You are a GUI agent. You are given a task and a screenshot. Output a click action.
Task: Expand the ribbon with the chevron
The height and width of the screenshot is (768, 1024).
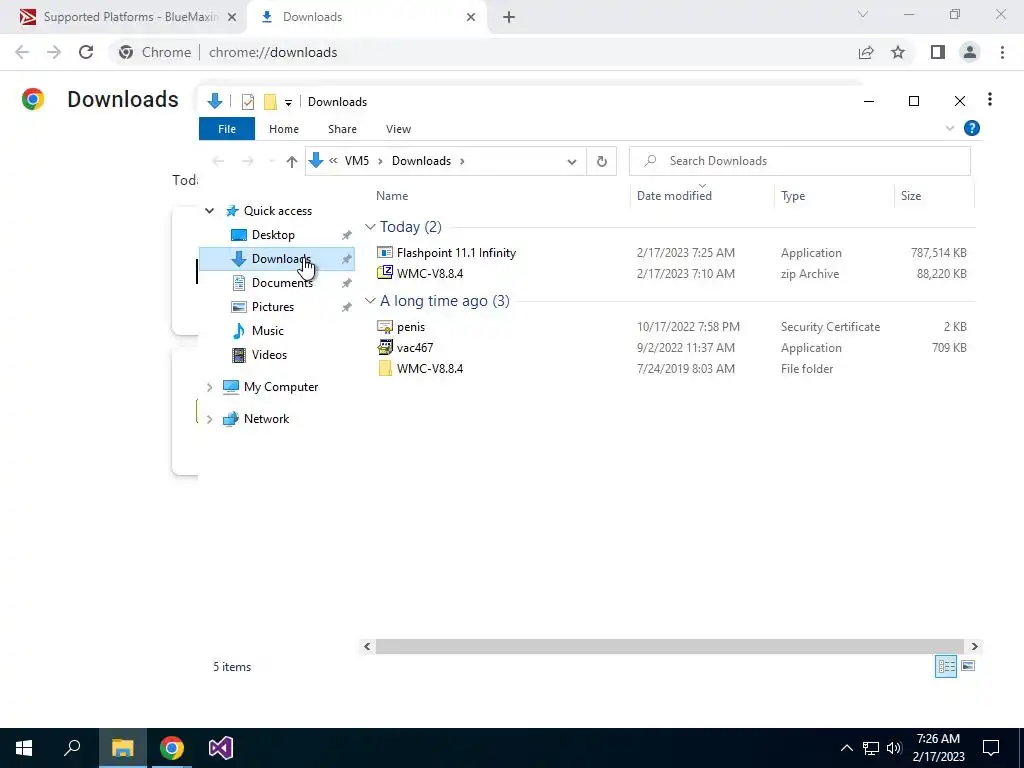(950, 129)
